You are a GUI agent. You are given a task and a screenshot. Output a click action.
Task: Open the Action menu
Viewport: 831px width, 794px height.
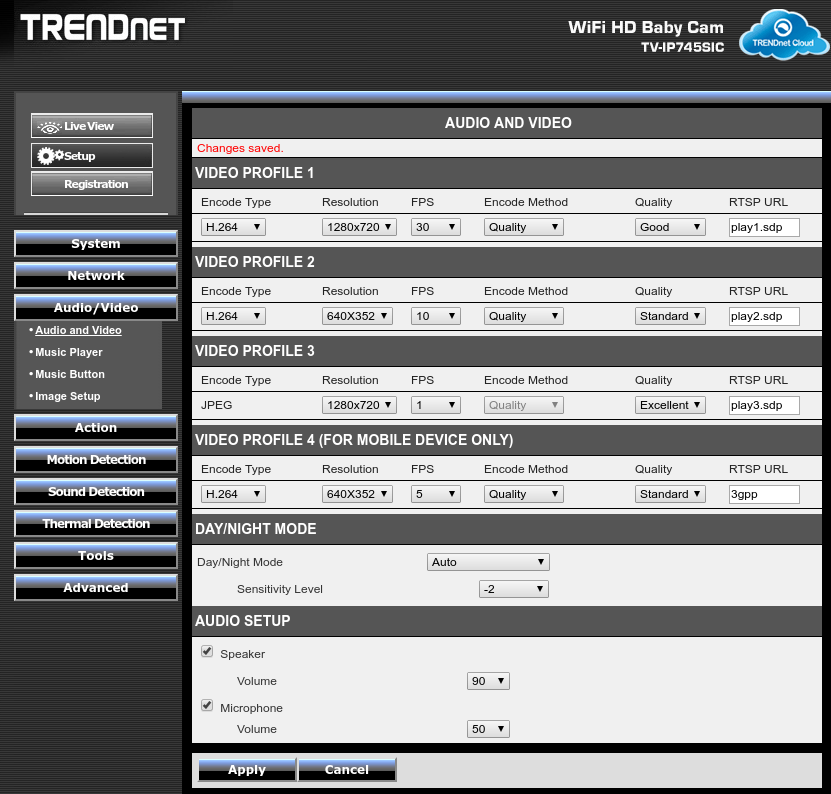coord(96,428)
